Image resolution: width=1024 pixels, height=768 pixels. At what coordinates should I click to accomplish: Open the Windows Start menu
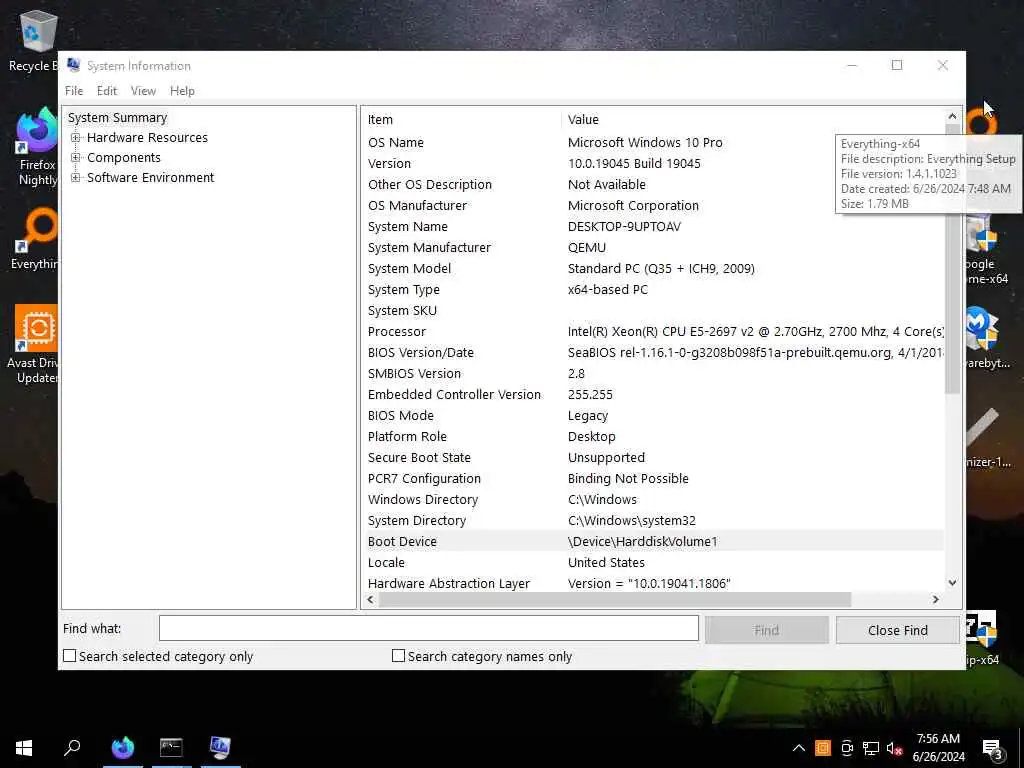[24, 748]
